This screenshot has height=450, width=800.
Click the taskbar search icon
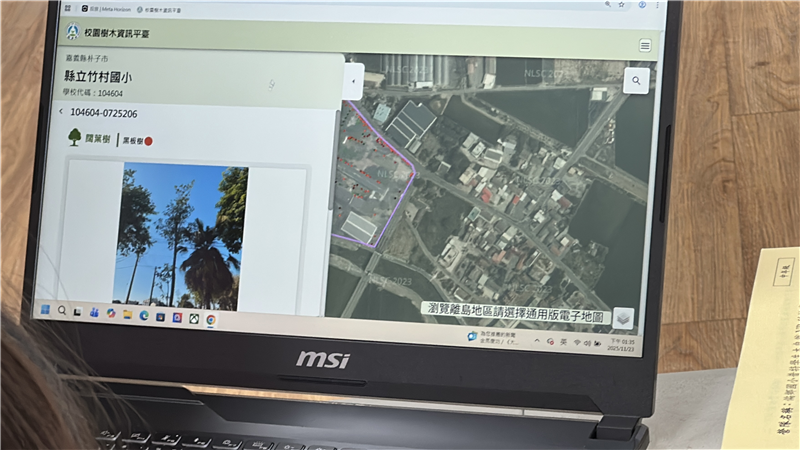click(x=62, y=312)
